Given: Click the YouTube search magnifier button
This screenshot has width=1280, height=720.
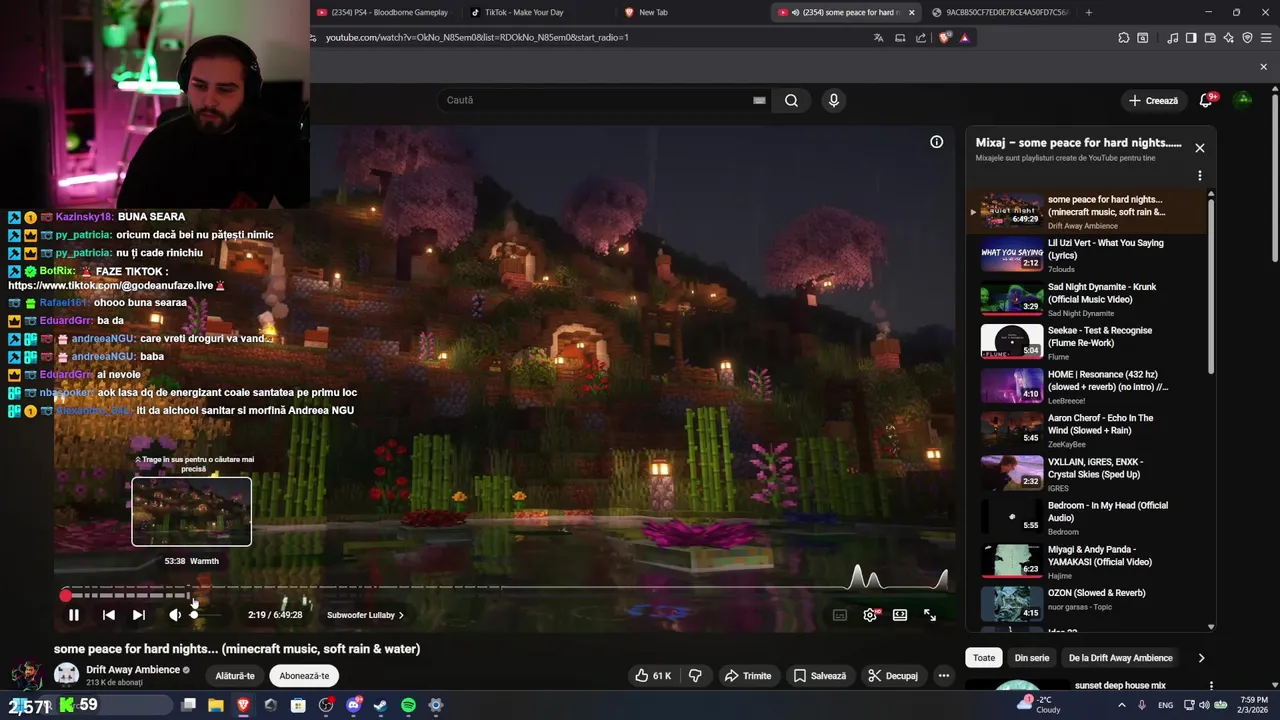Looking at the screenshot, I should point(791,100).
